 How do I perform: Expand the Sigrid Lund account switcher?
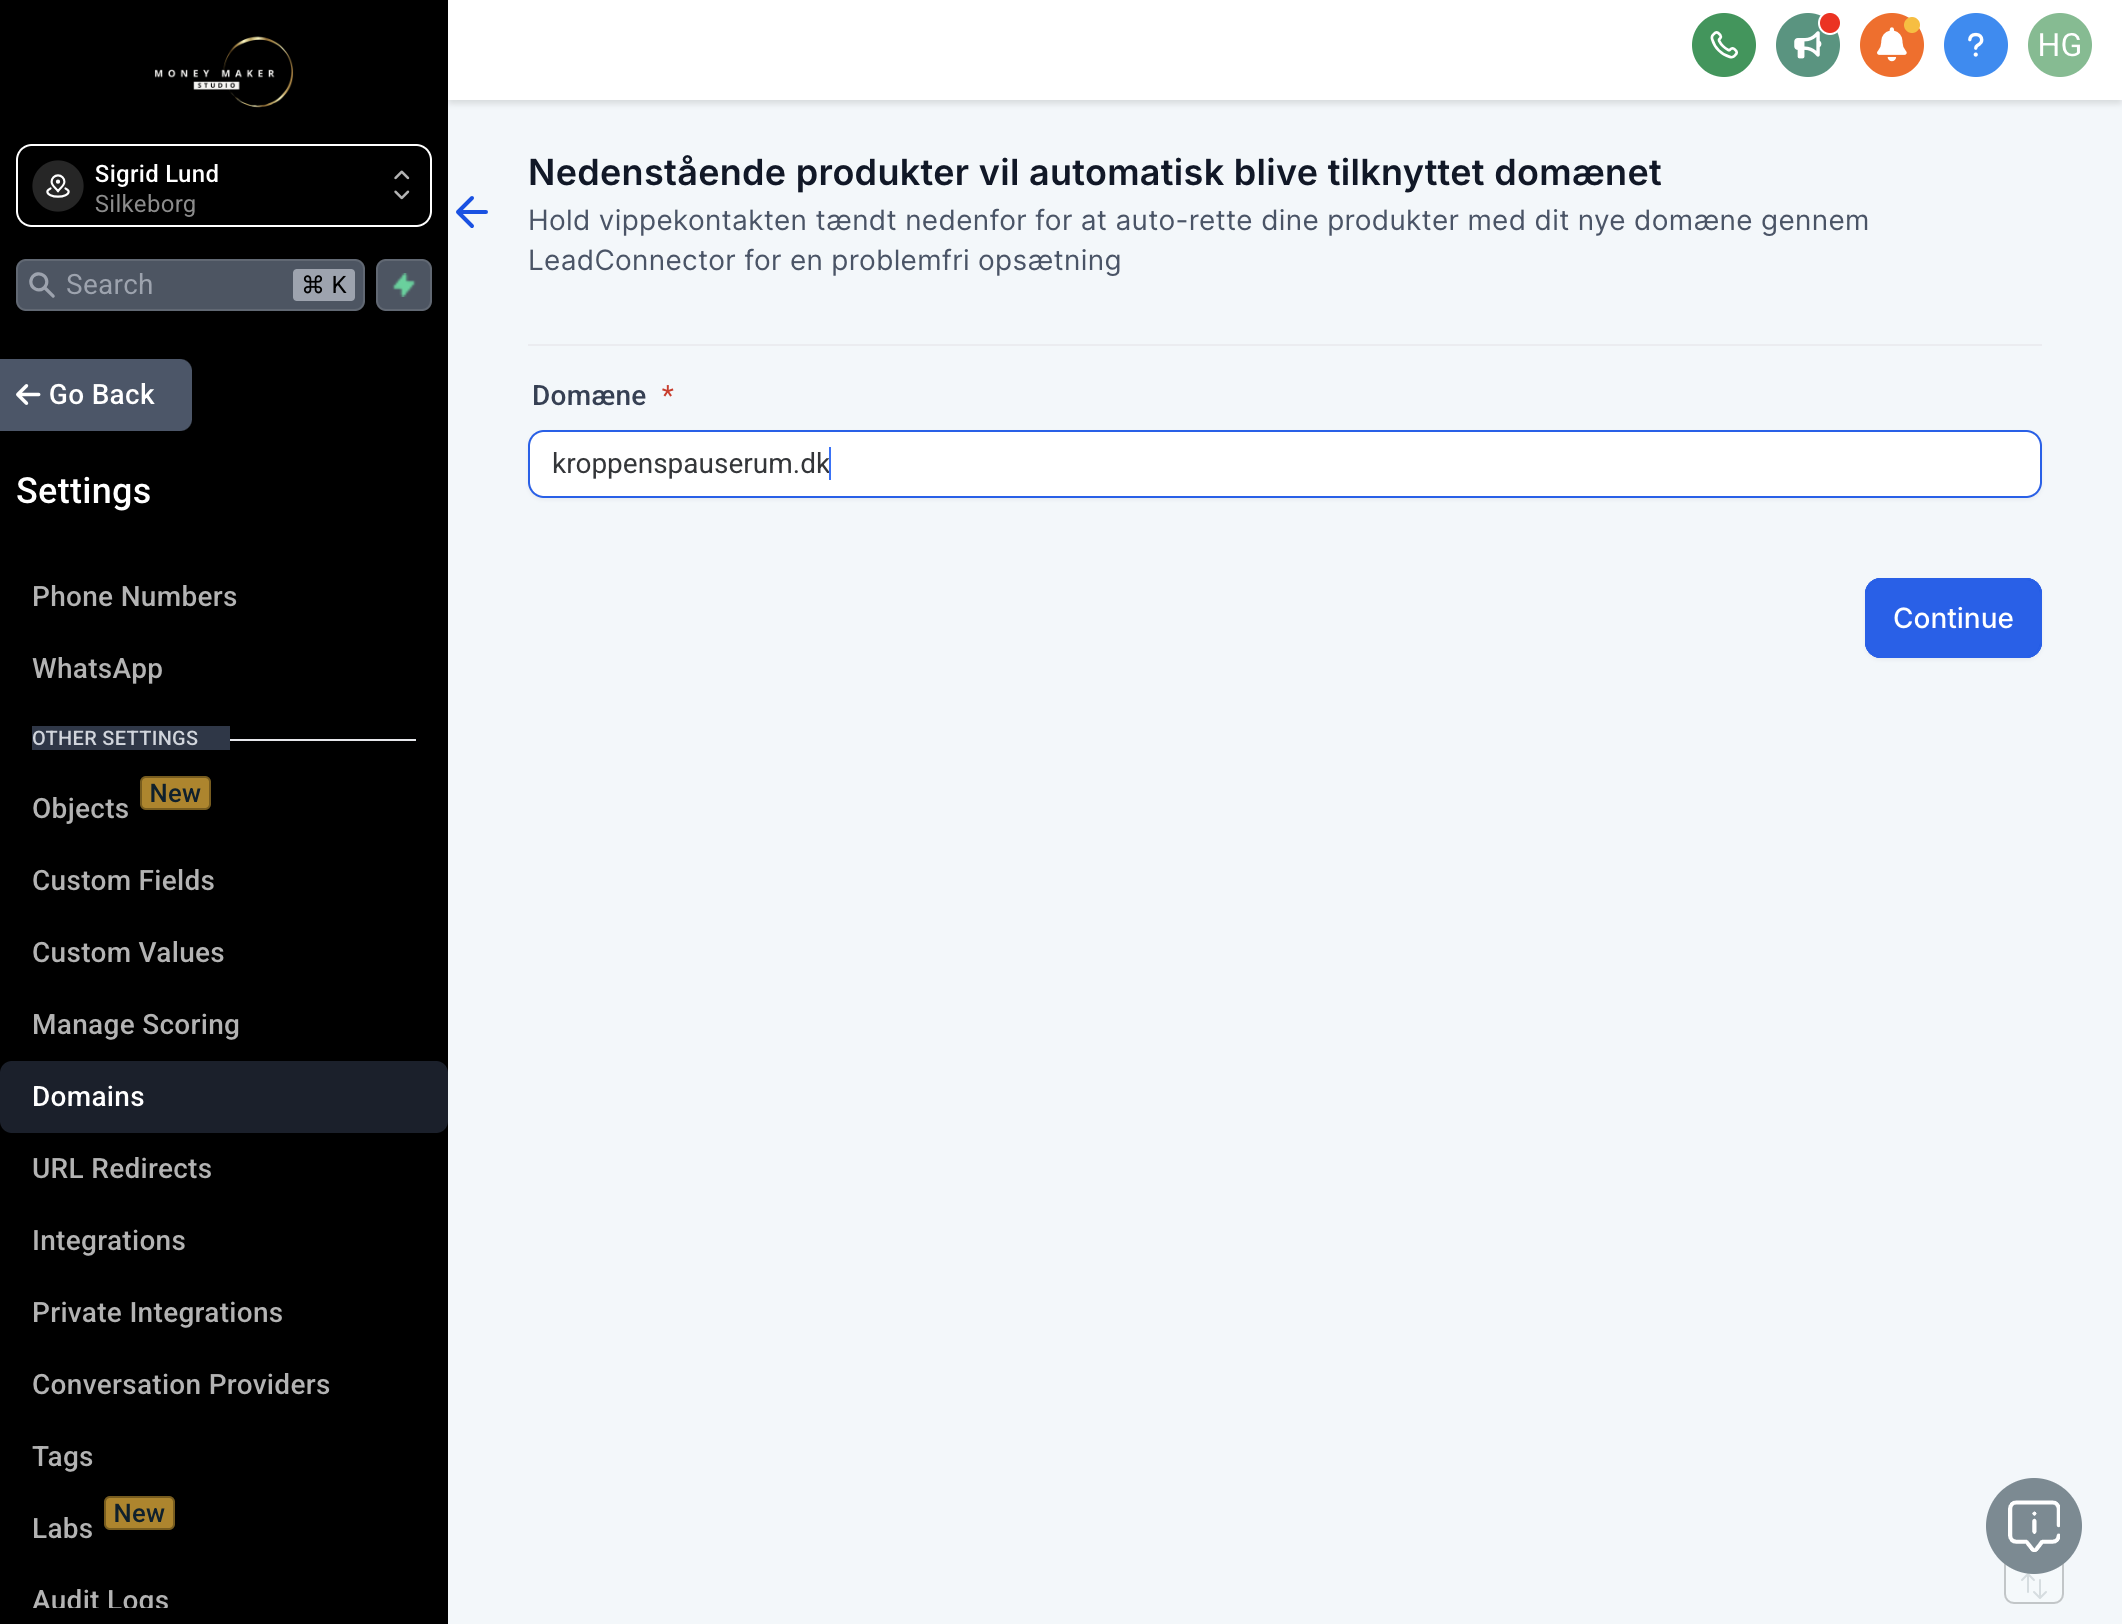click(224, 186)
